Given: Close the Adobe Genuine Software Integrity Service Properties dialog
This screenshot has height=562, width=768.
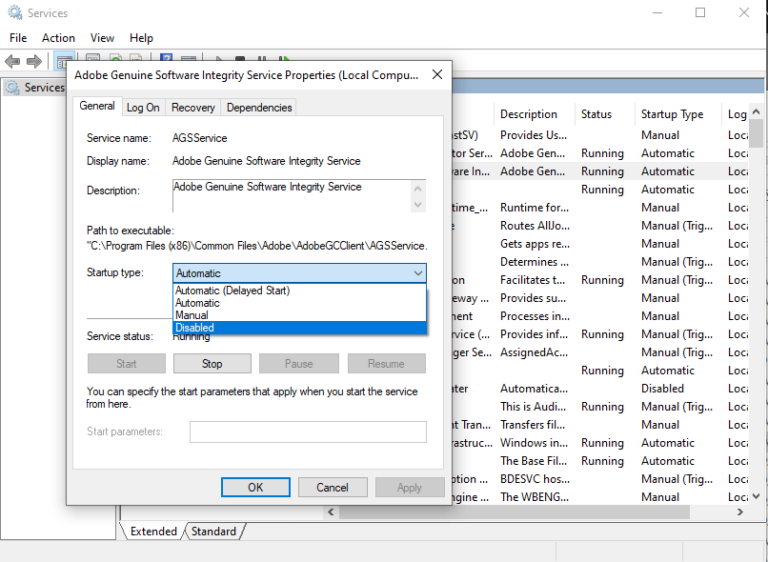Looking at the screenshot, I should tap(437, 74).
